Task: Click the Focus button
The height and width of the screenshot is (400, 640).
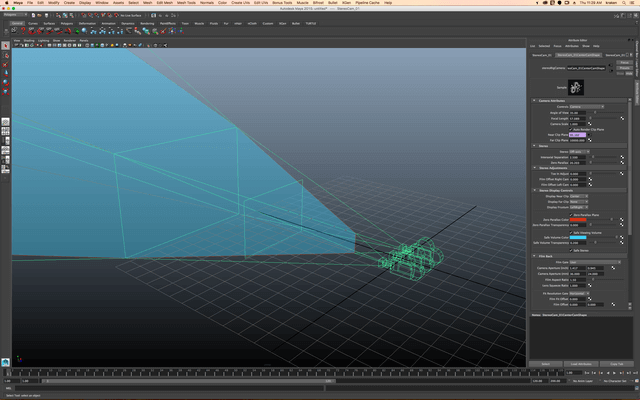Action: (624, 62)
